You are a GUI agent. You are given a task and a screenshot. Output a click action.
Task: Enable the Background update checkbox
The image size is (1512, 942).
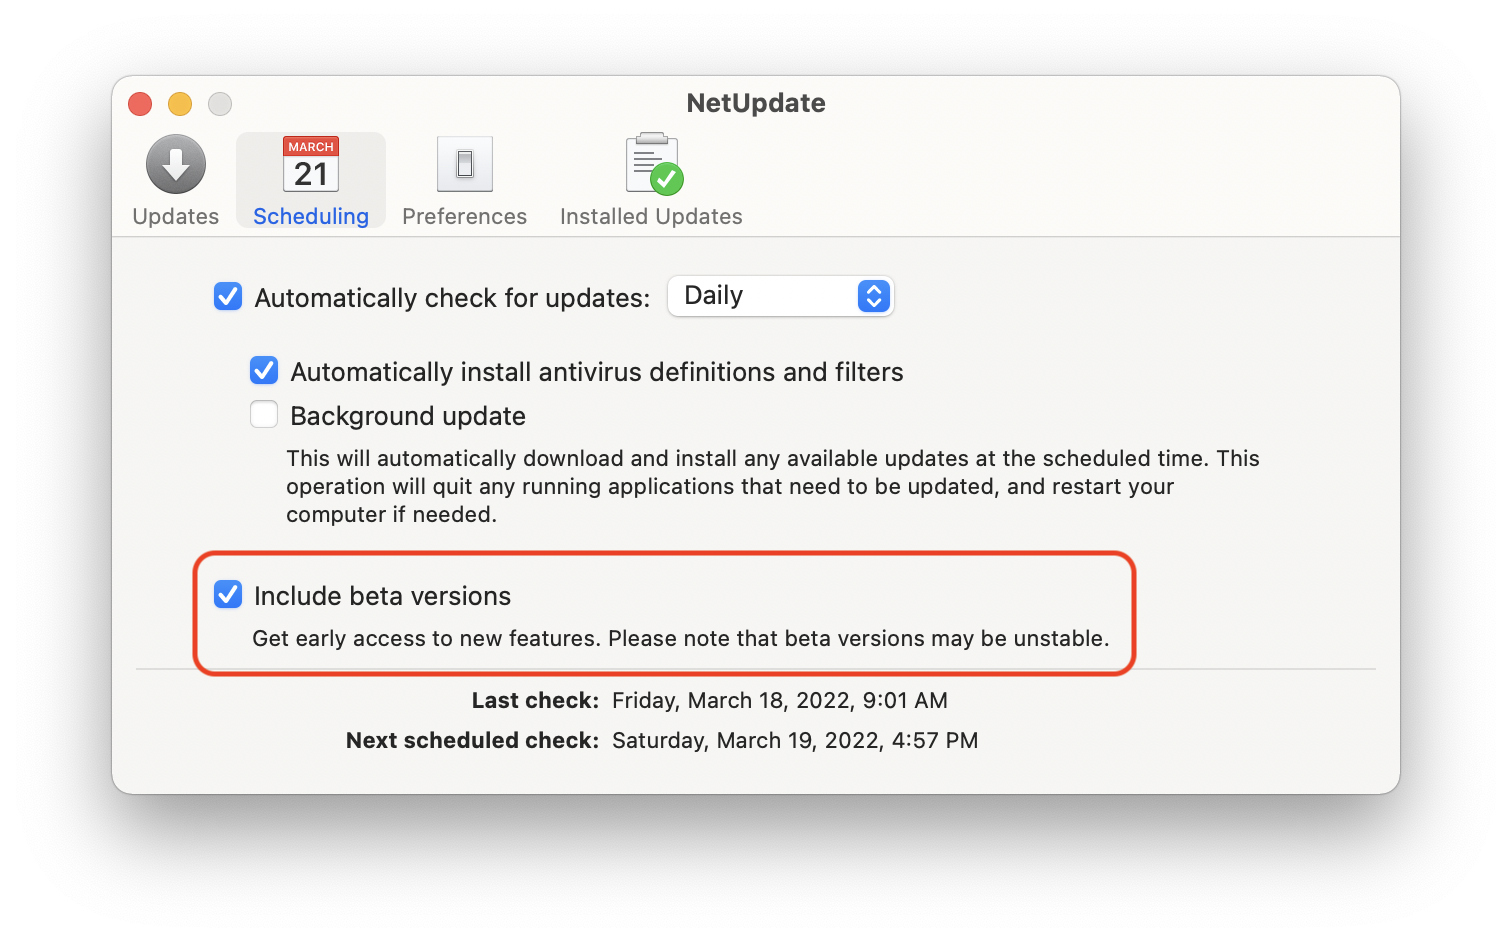pyautogui.click(x=264, y=415)
